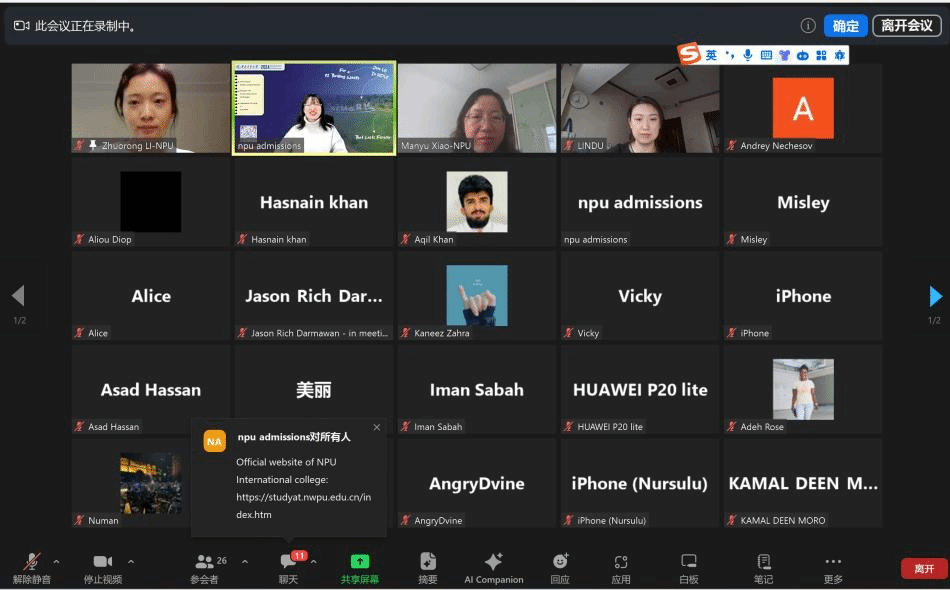Expand the audio options arrow next to mute
The height and width of the screenshot is (590, 950).
click(56, 561)
